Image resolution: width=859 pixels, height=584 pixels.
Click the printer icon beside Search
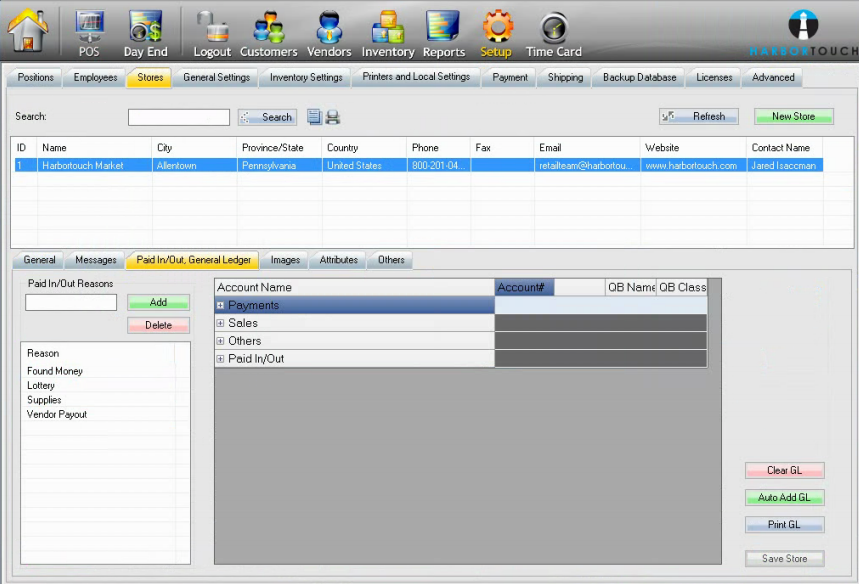pos(333,117)
